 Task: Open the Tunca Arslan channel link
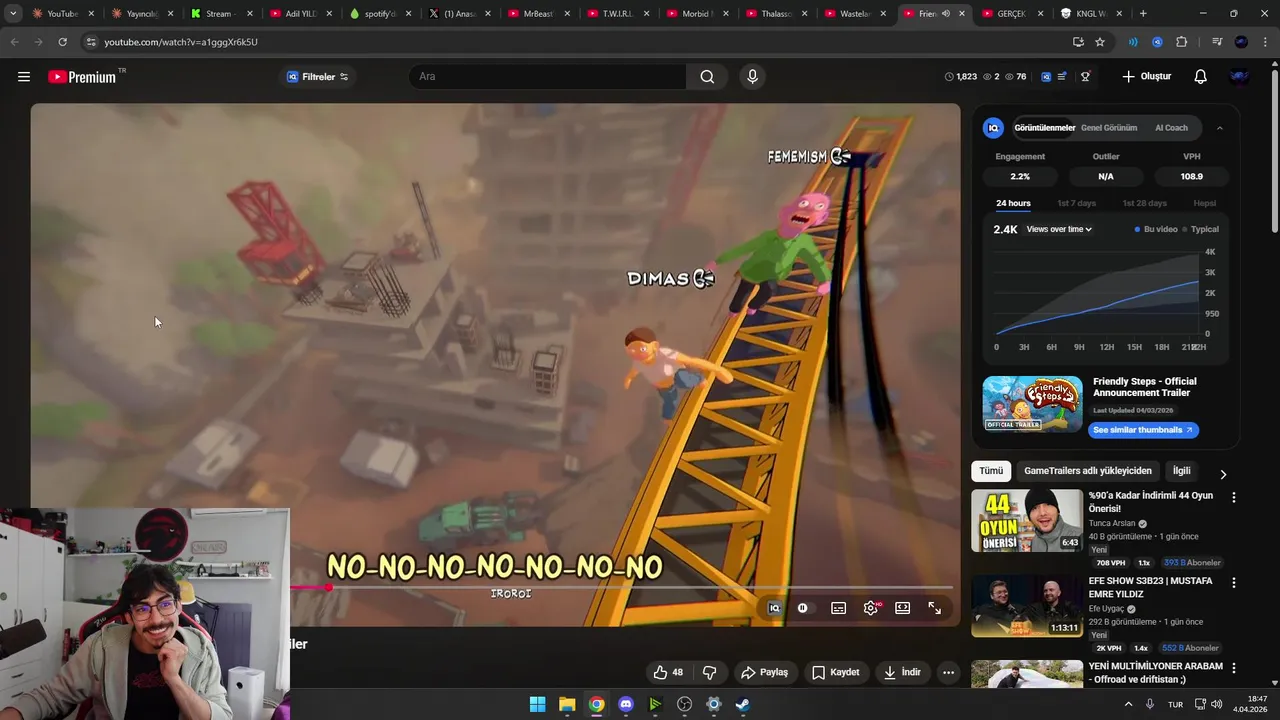tap(1112, 523)
